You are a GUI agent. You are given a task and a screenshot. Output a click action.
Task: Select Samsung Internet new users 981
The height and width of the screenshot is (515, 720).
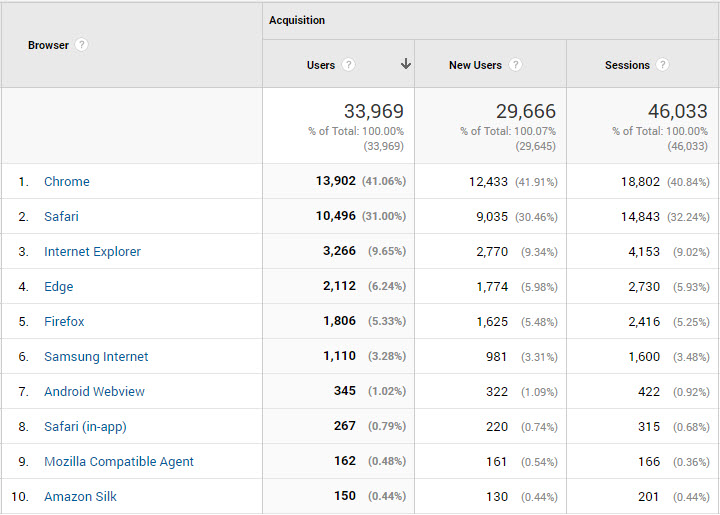pyautogui.click(x=496, y=357)
